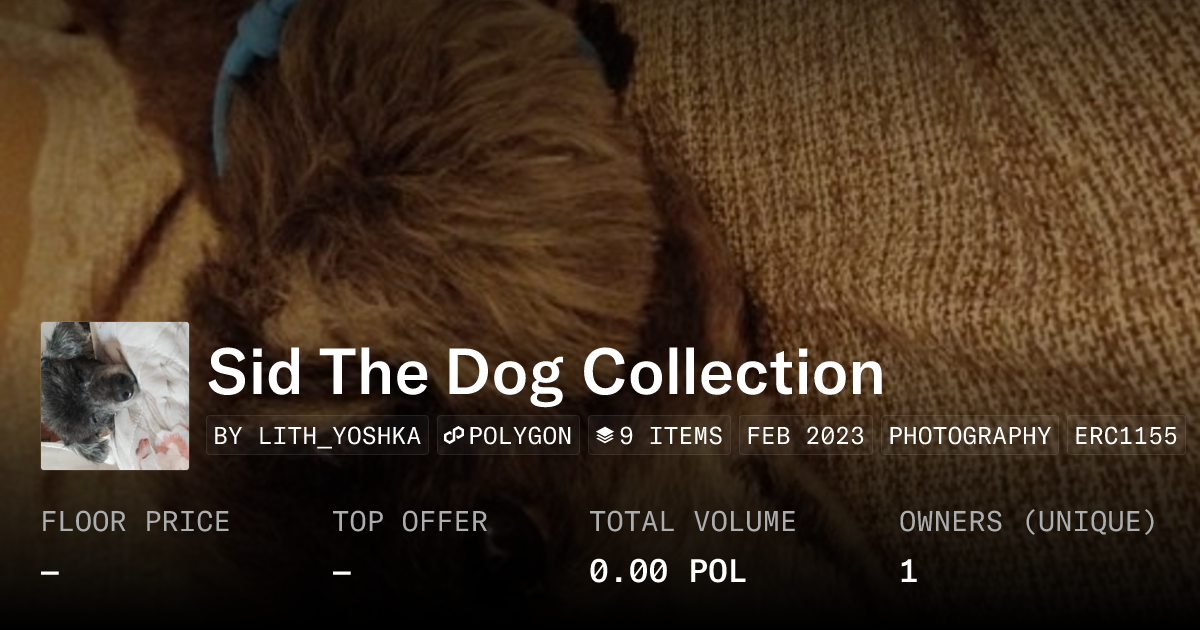Image resolution: width=1200 pixels, height=630 pixels.
Task: Select the Sid The Dog Collection title
Action: tap(546, 372)
